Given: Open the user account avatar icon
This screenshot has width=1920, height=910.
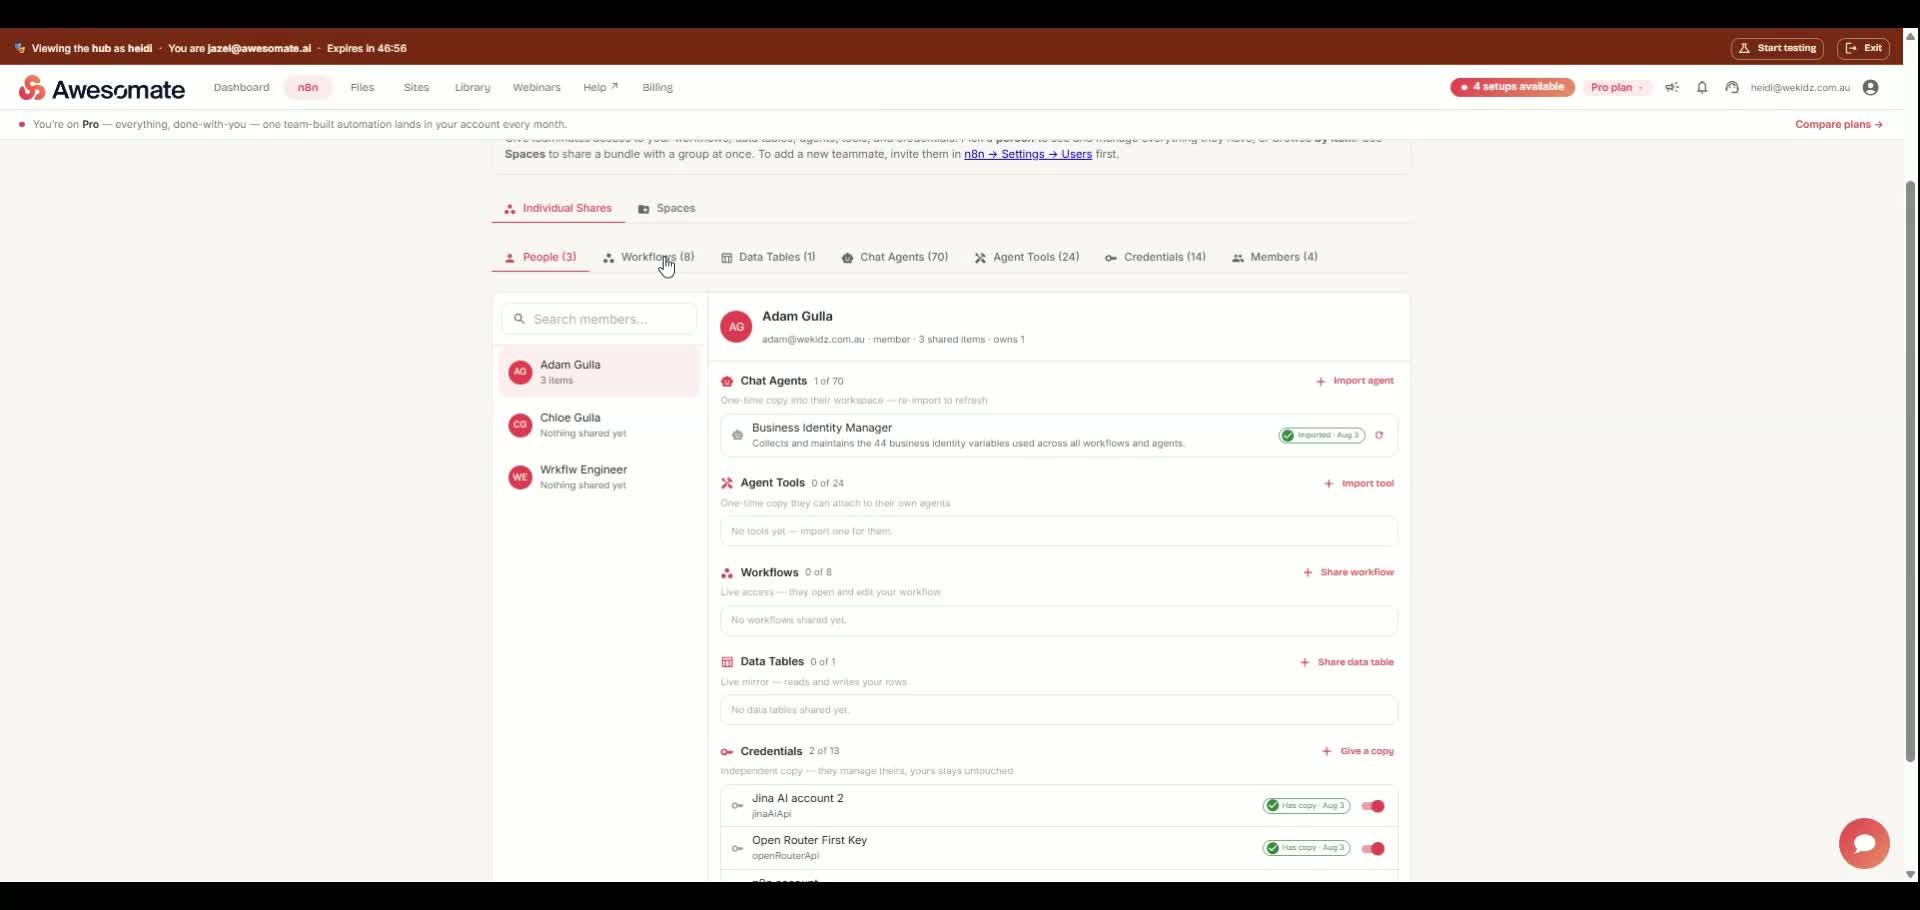Looking at the screenshot, I should coord(1871,88).
